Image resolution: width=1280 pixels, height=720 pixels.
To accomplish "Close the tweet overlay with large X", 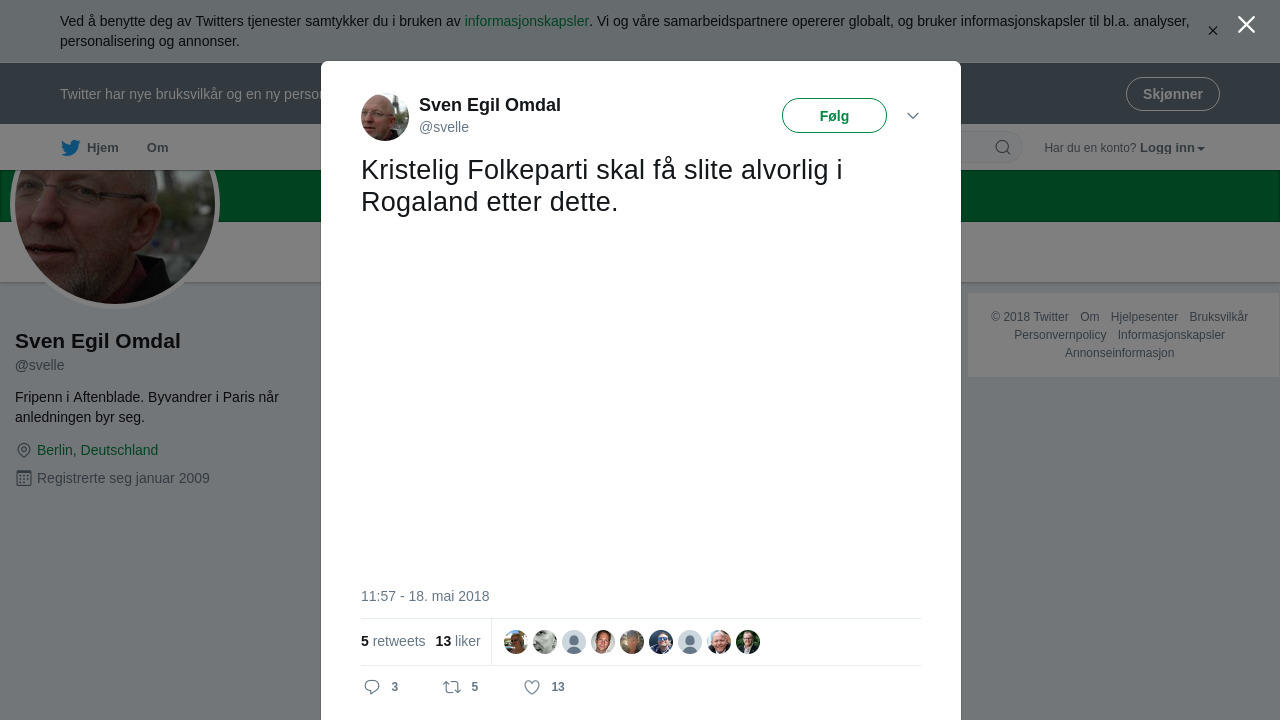I will pyautogui.click(x=1246, y=25).
